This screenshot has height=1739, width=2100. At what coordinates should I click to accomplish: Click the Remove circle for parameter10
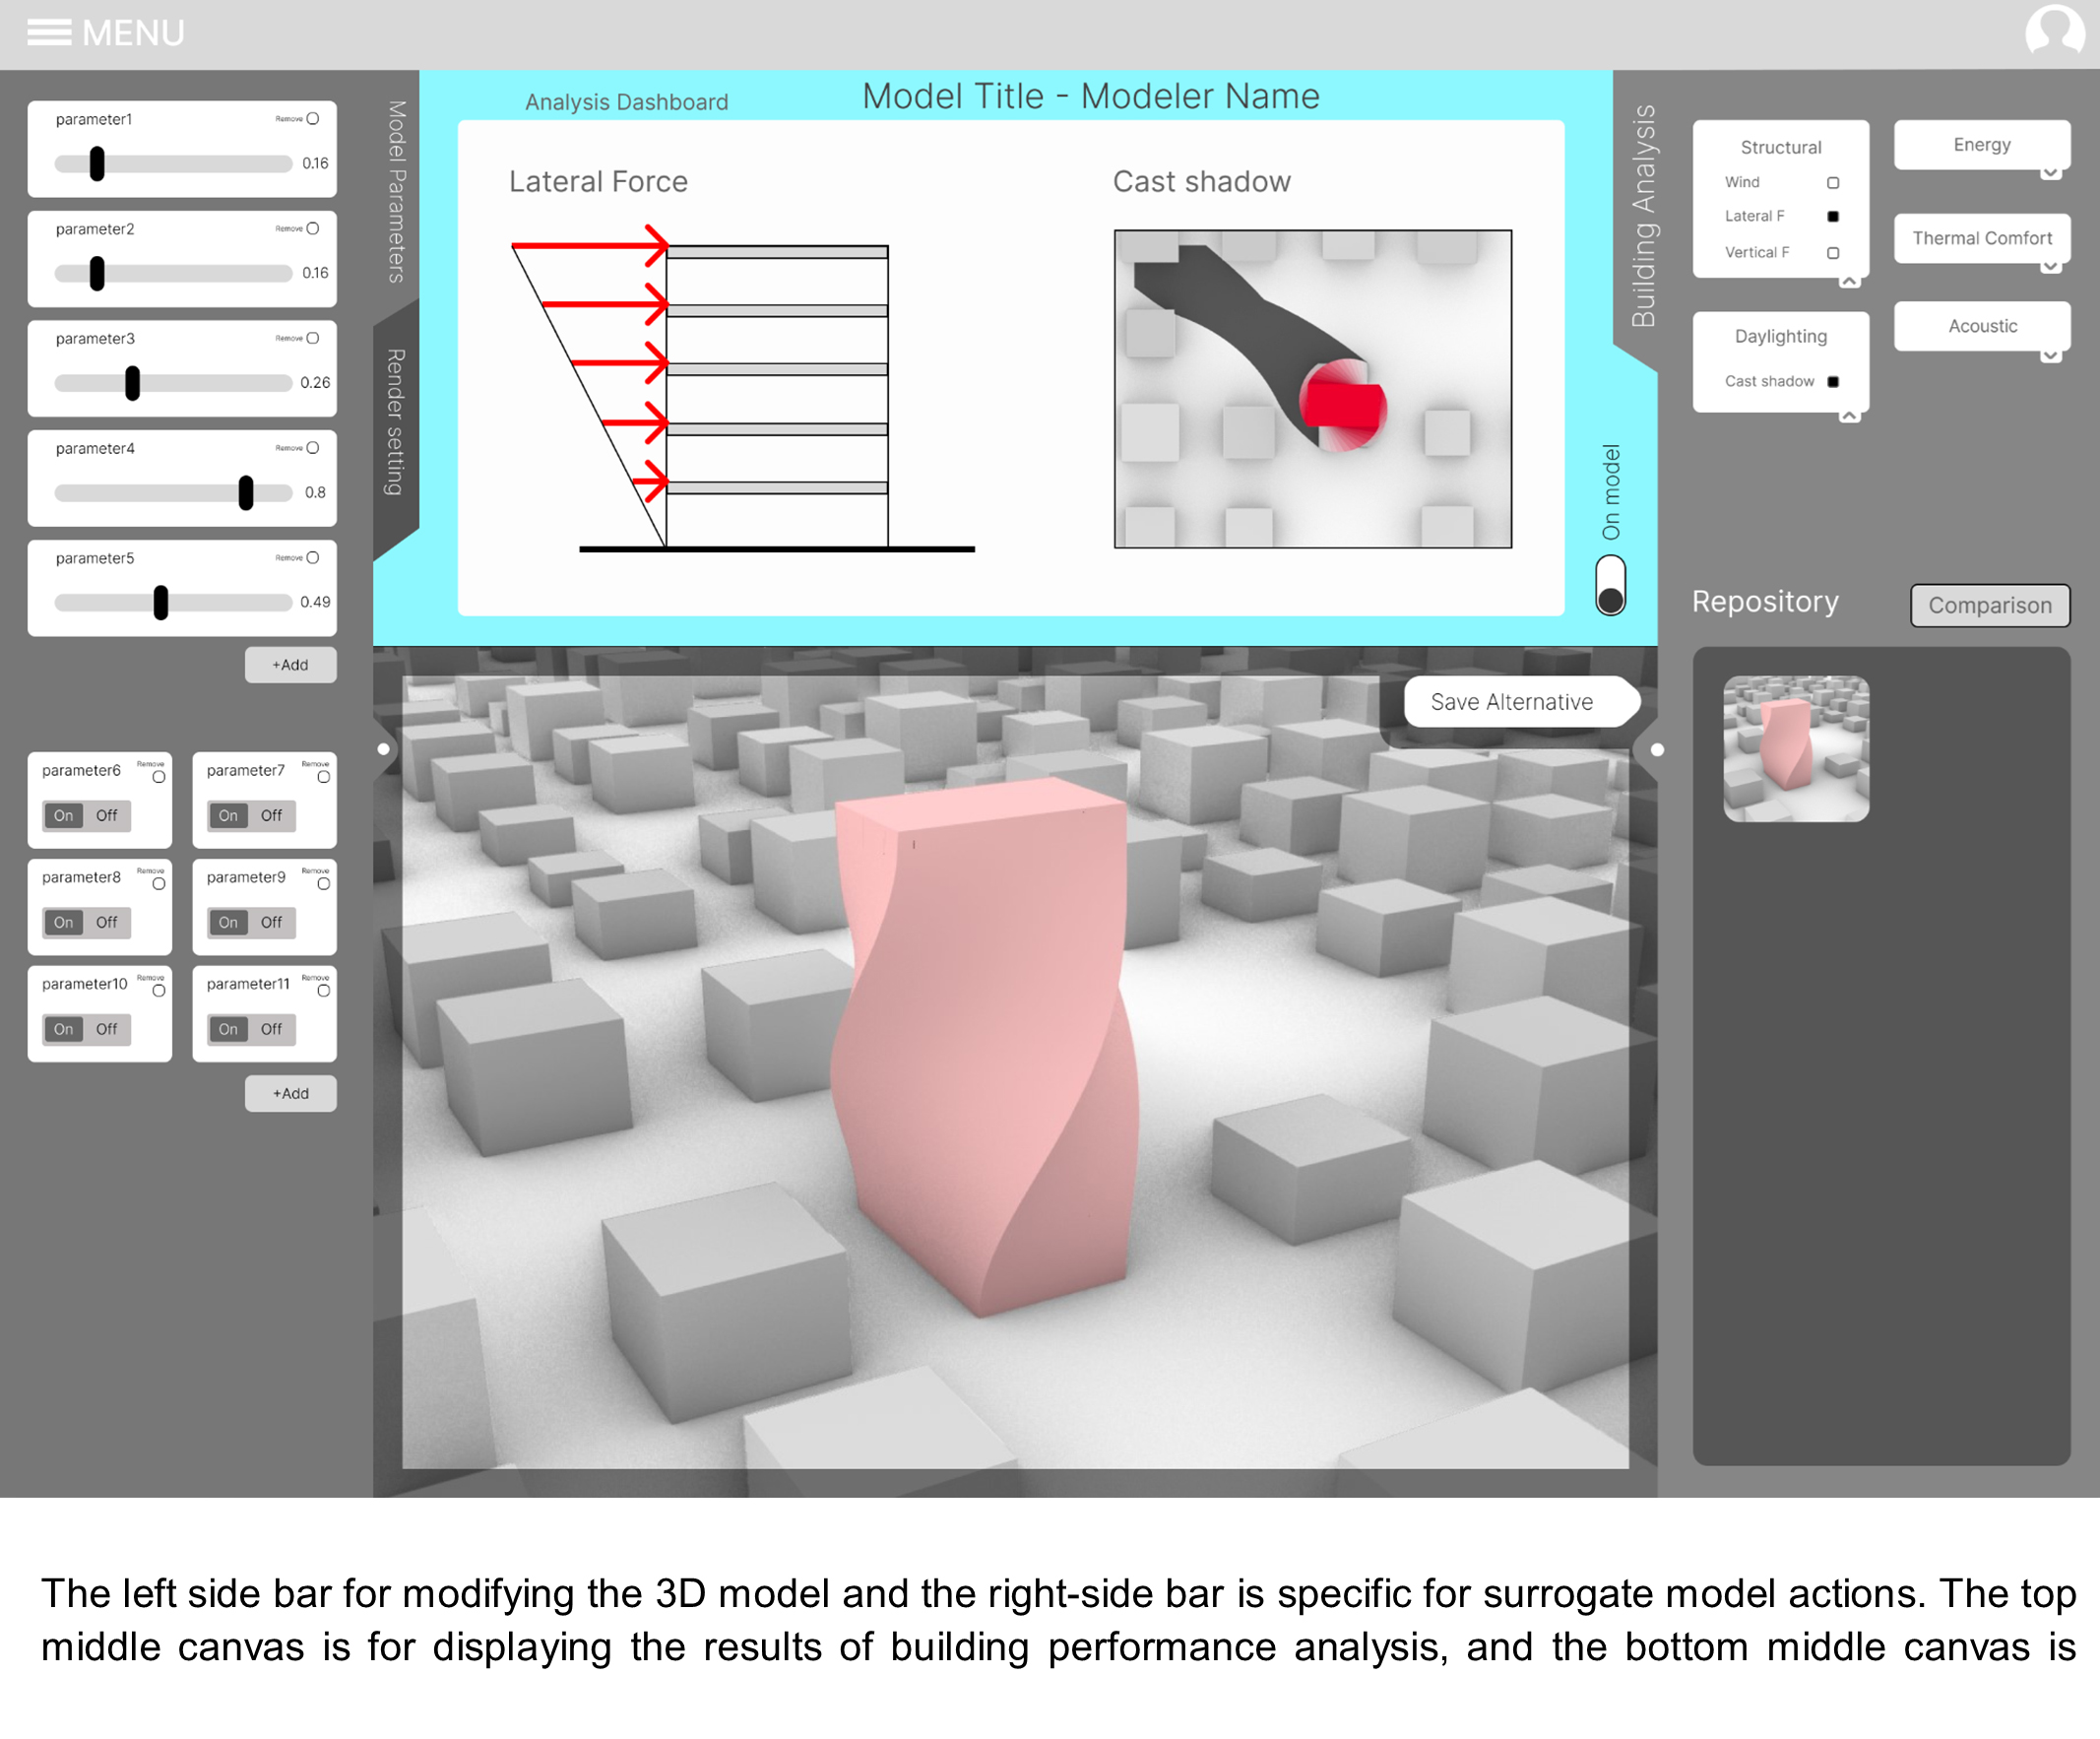click(159, 991)
